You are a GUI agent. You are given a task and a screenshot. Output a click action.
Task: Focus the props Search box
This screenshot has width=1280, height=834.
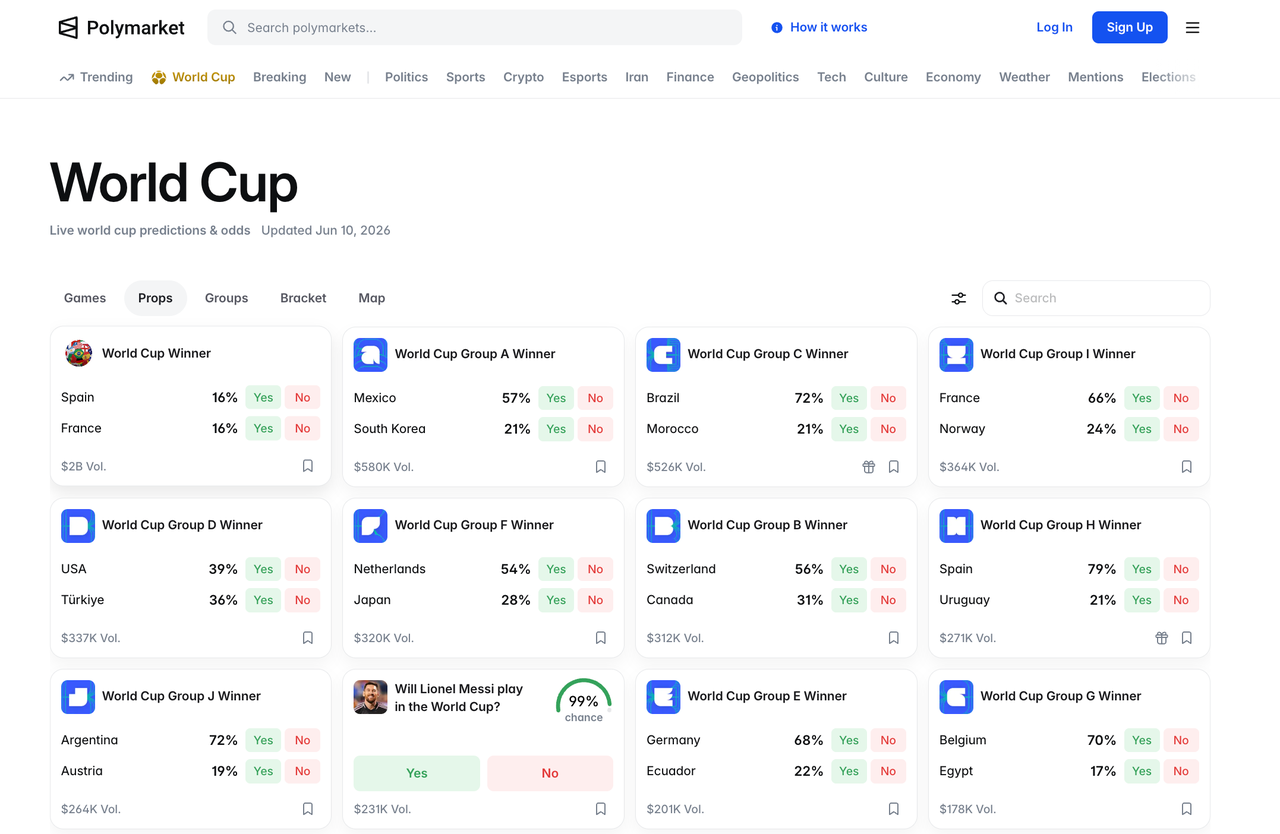[1096, 298]
